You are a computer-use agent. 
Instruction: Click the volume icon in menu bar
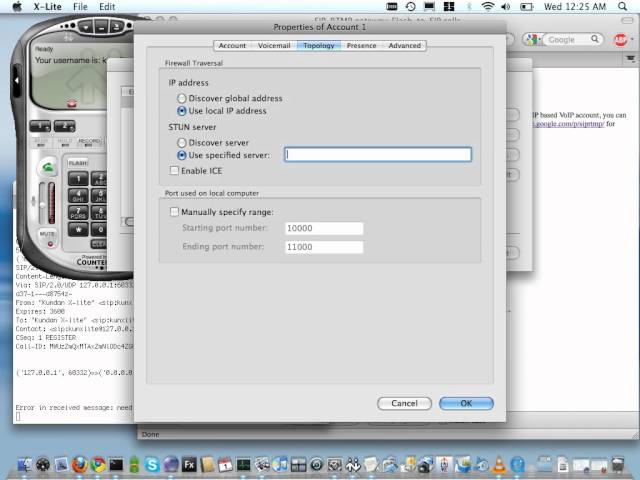coord(506,7)
